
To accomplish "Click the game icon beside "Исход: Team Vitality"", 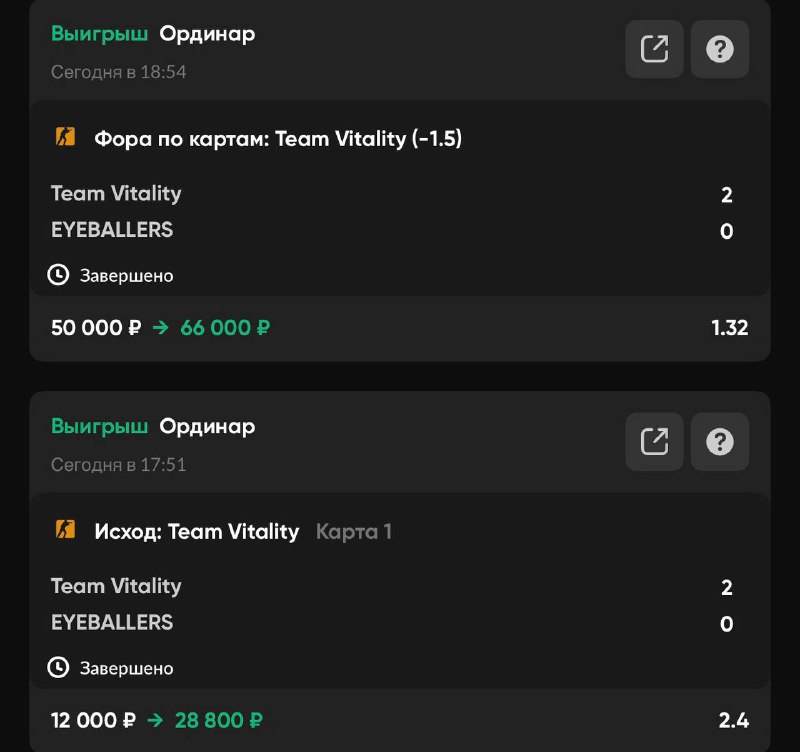I will pos(65,530).
